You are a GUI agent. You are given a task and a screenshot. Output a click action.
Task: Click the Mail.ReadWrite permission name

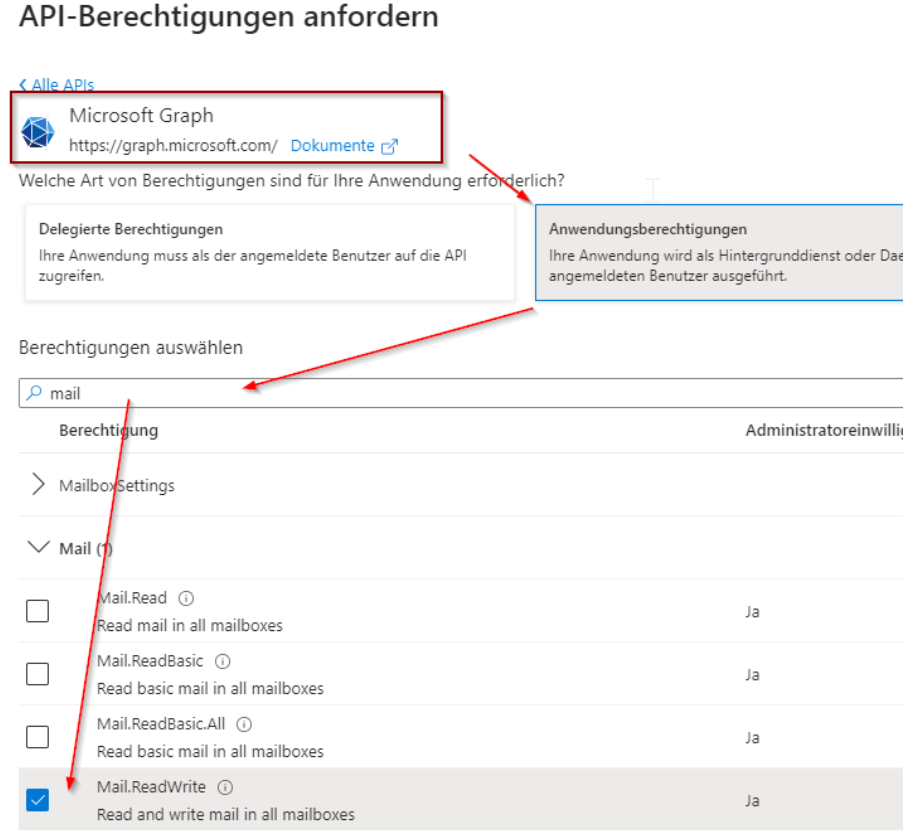point(151,787)
